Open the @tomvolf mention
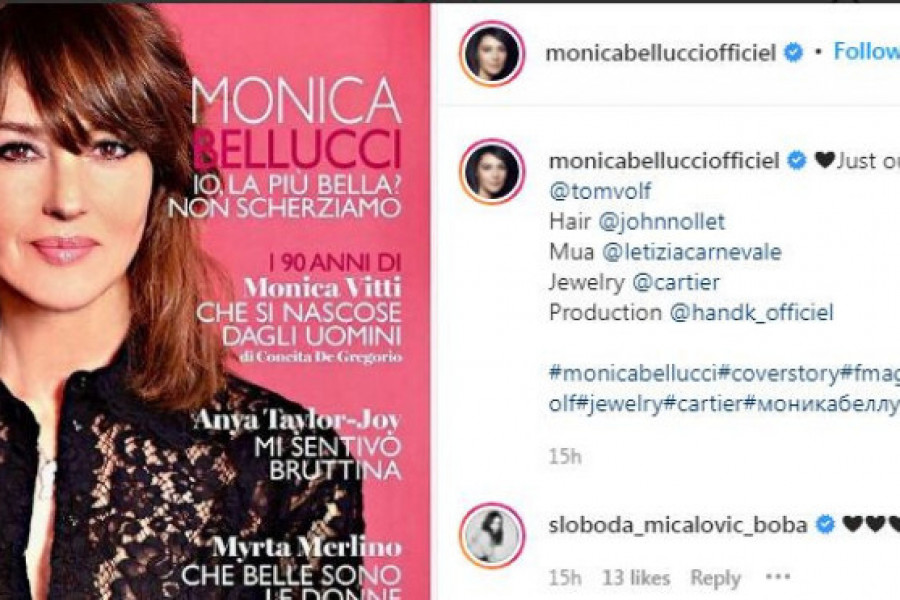This screenshot has width=900, height=600. pos(600,191)
